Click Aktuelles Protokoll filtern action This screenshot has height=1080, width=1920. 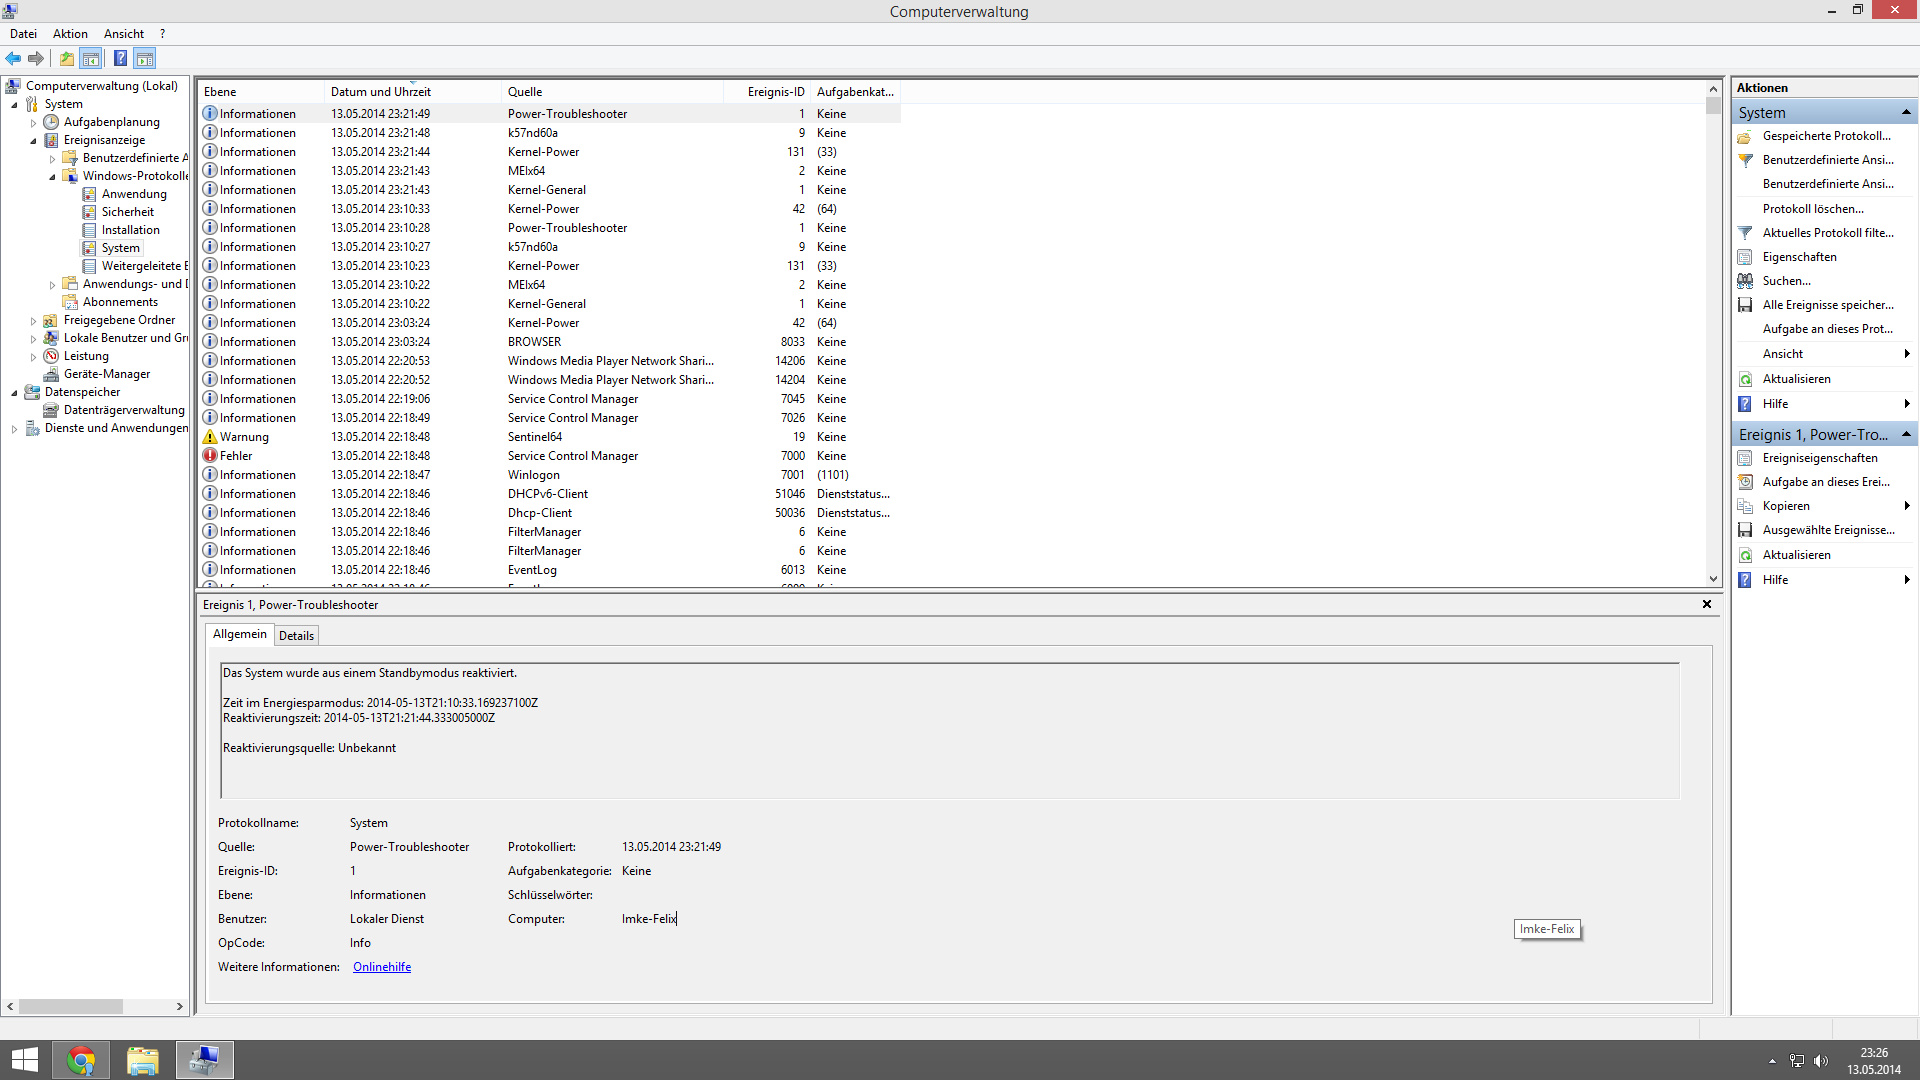click(1827, 233)
